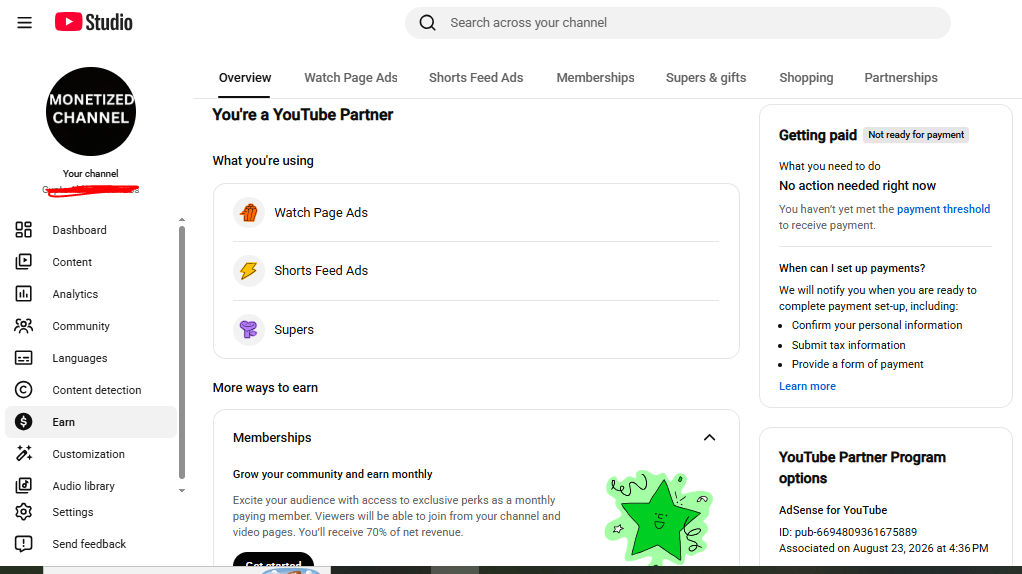Open the Content menu label
Viewport: 1022px width, 574px height.
tap(72, 262)
